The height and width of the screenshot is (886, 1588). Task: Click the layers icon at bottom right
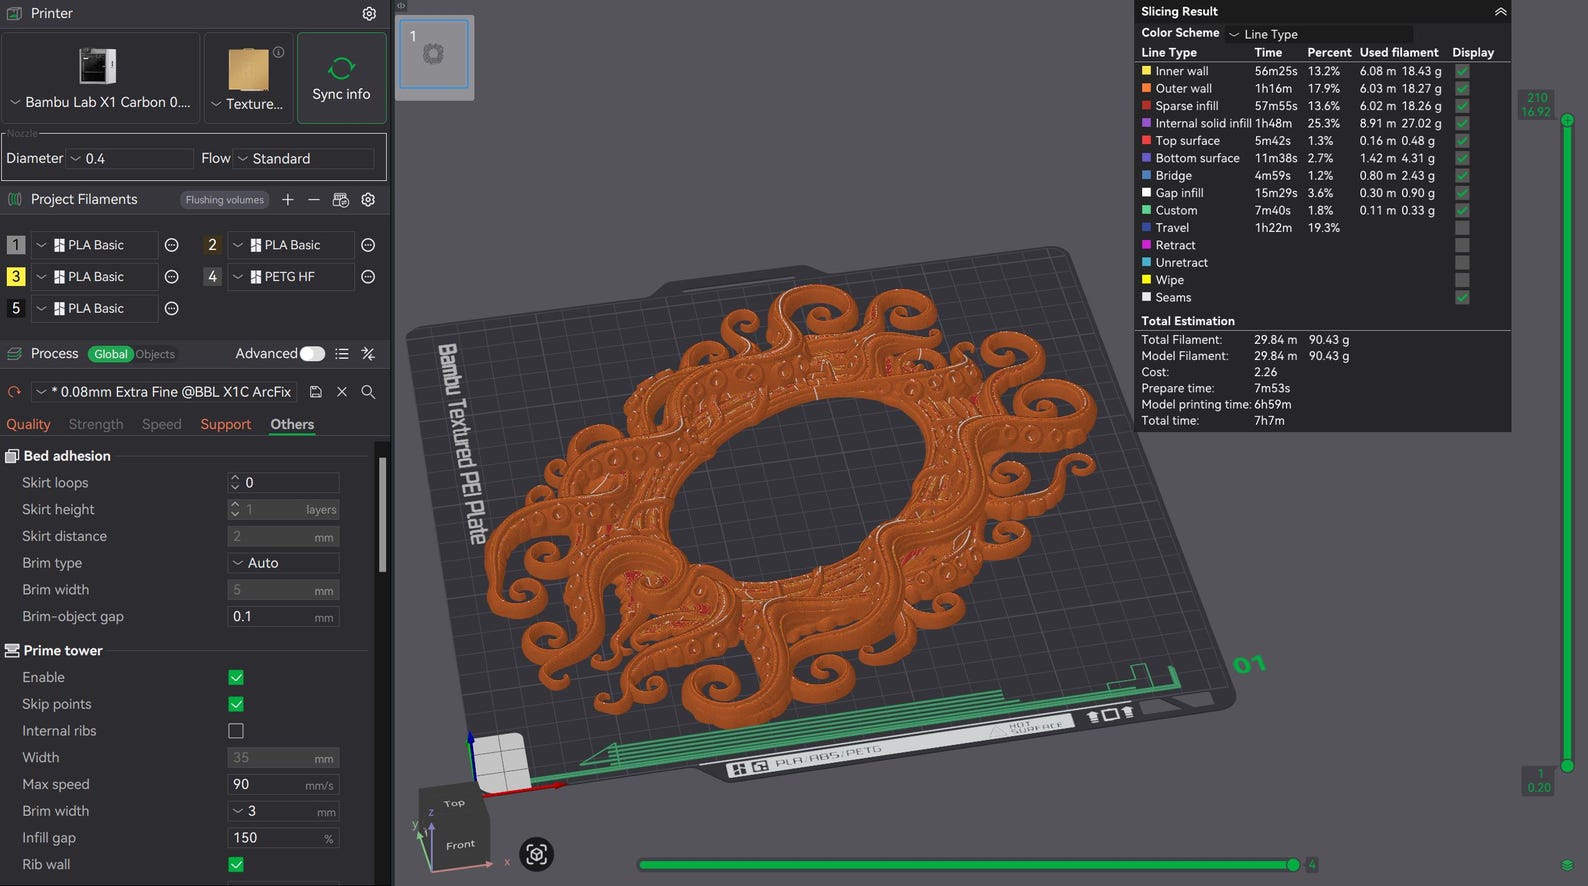tap(1567, 865)
